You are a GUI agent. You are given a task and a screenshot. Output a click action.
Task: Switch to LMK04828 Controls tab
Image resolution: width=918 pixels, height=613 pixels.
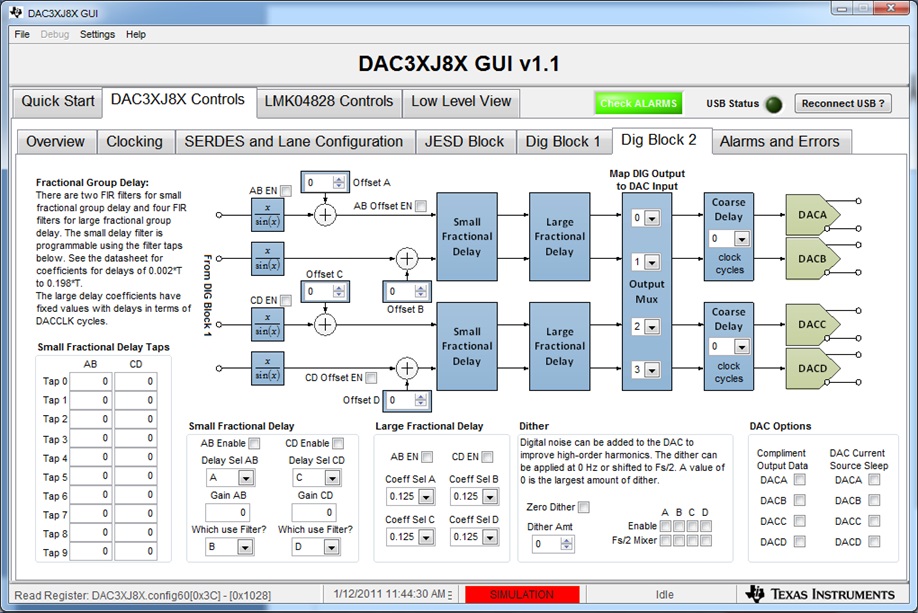point(329,101)
